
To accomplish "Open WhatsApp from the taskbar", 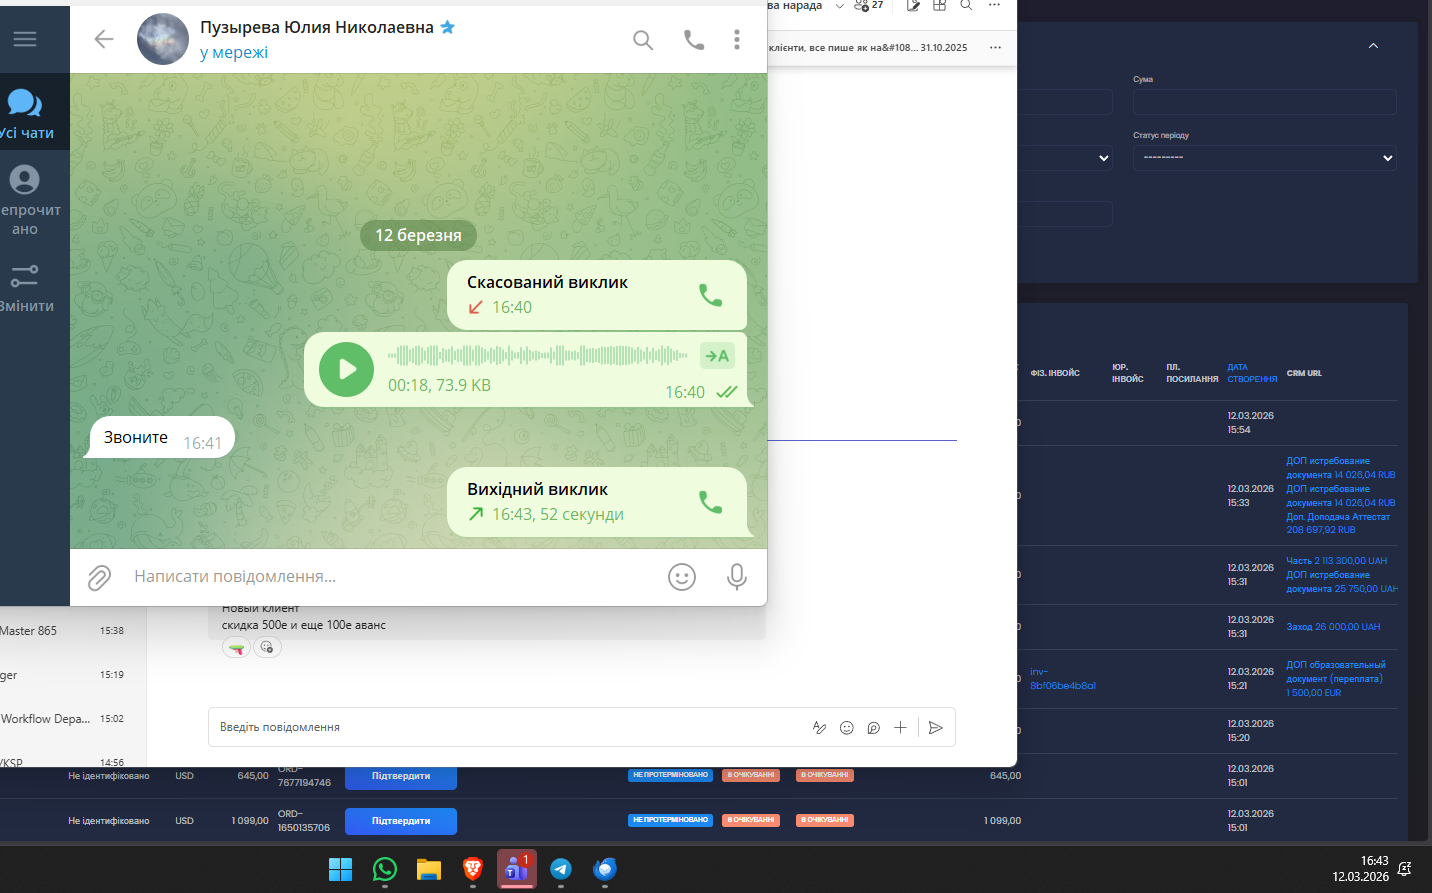I will tap(385, 869).
